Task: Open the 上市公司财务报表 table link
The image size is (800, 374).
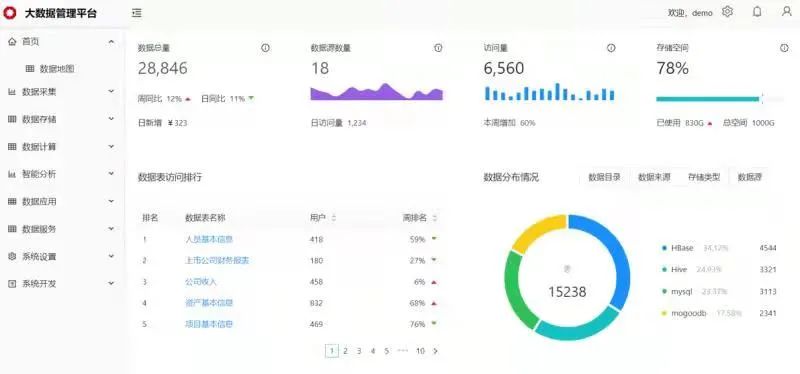Action: [x=217, y=260]
